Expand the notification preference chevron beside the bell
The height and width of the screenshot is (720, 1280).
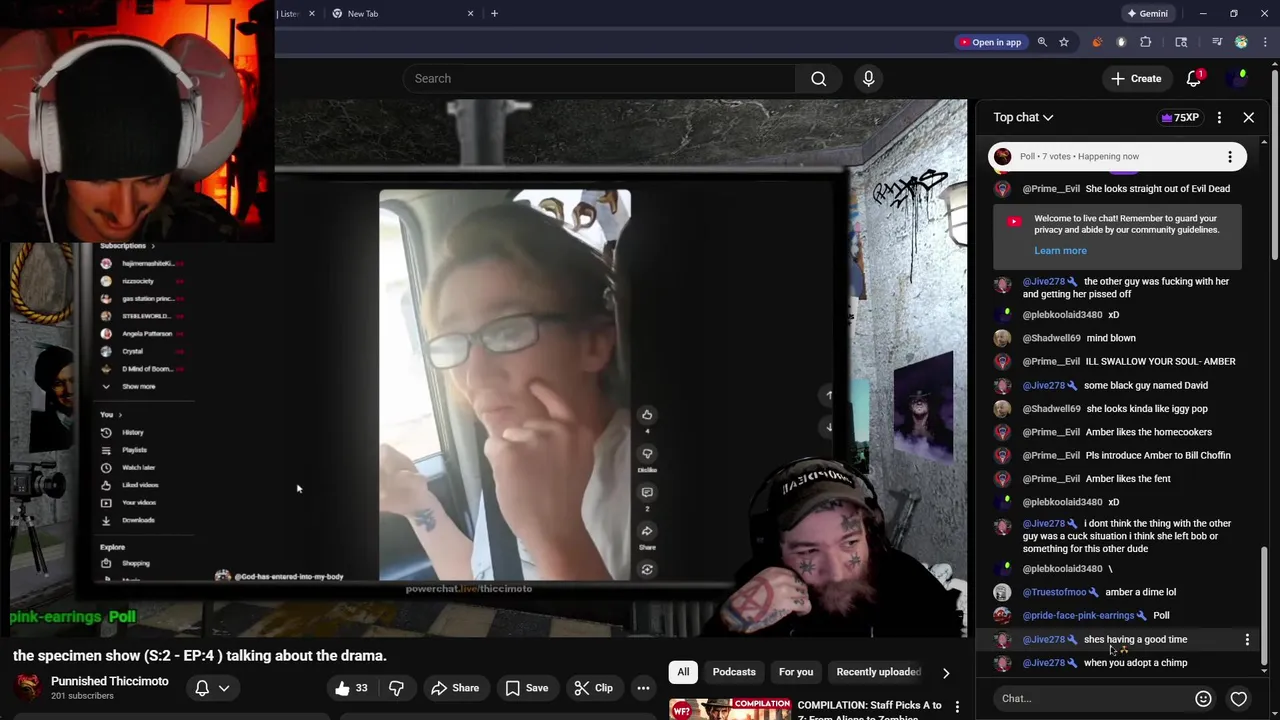coord(224,688)
